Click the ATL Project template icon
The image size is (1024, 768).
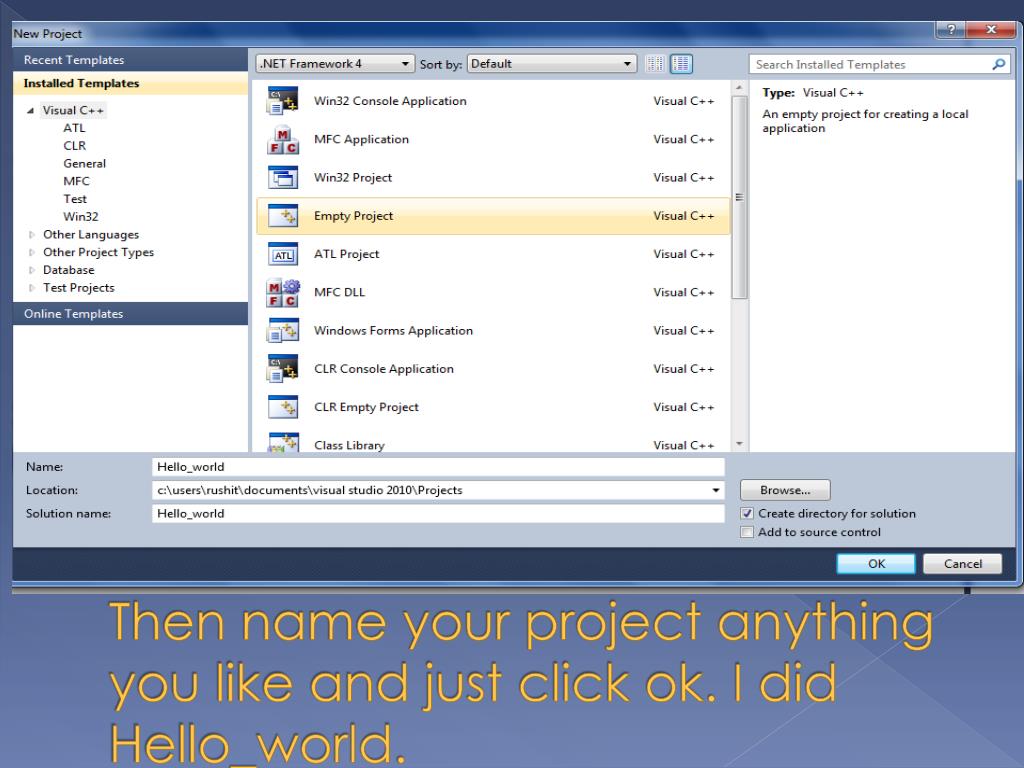283,254
